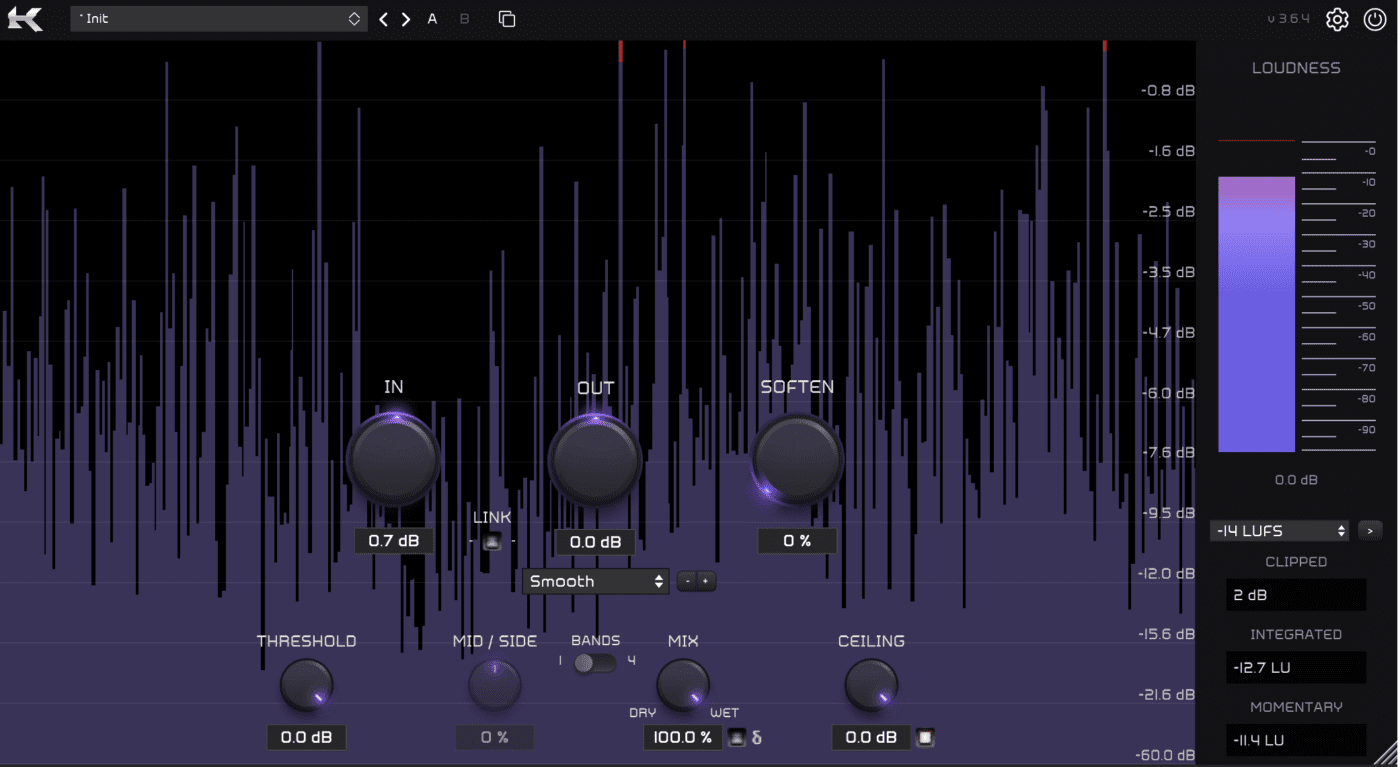Toggle the plugin power button
The image size is (1400, 767).
(1375, 19)
